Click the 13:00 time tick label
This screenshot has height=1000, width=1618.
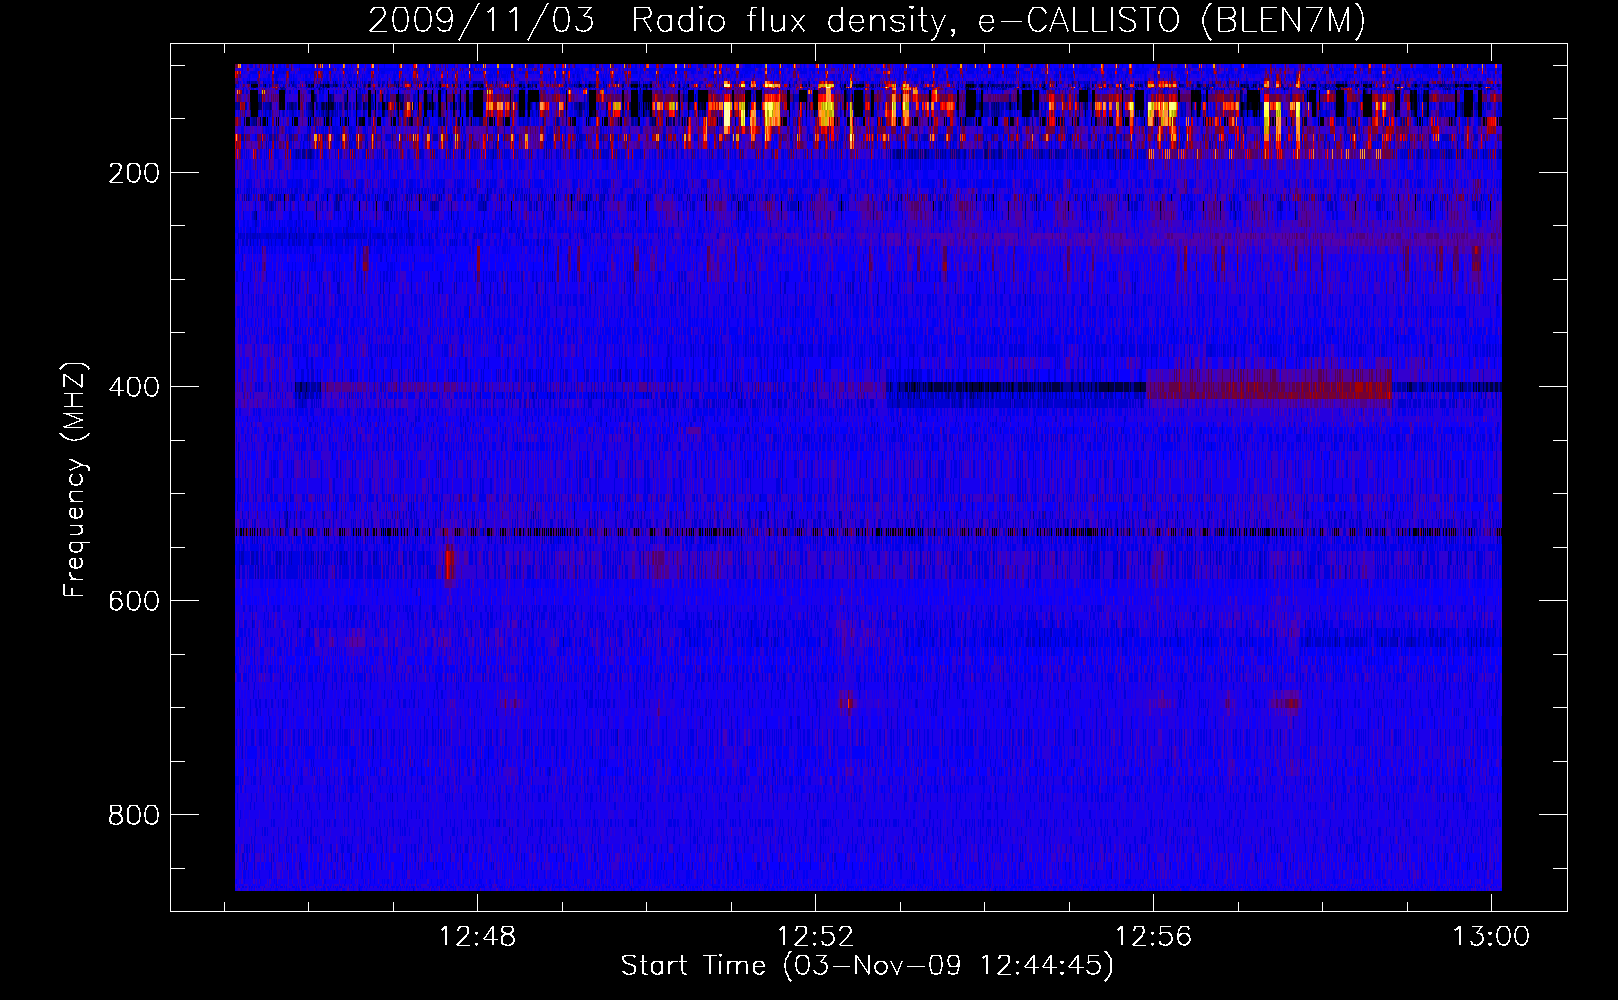tap(1491, 937)
